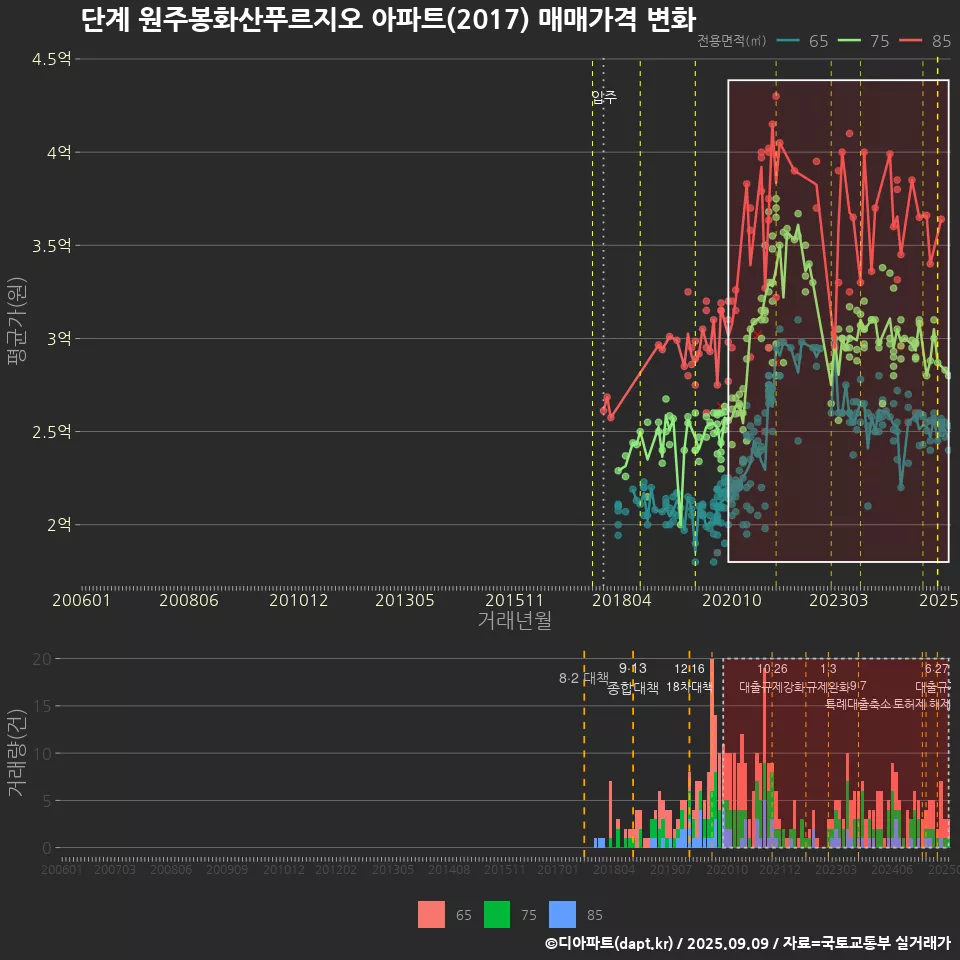Click the salmon 65 swatch in bottom legend
Viewport: 960px width, 960px height.
point(431,914)
